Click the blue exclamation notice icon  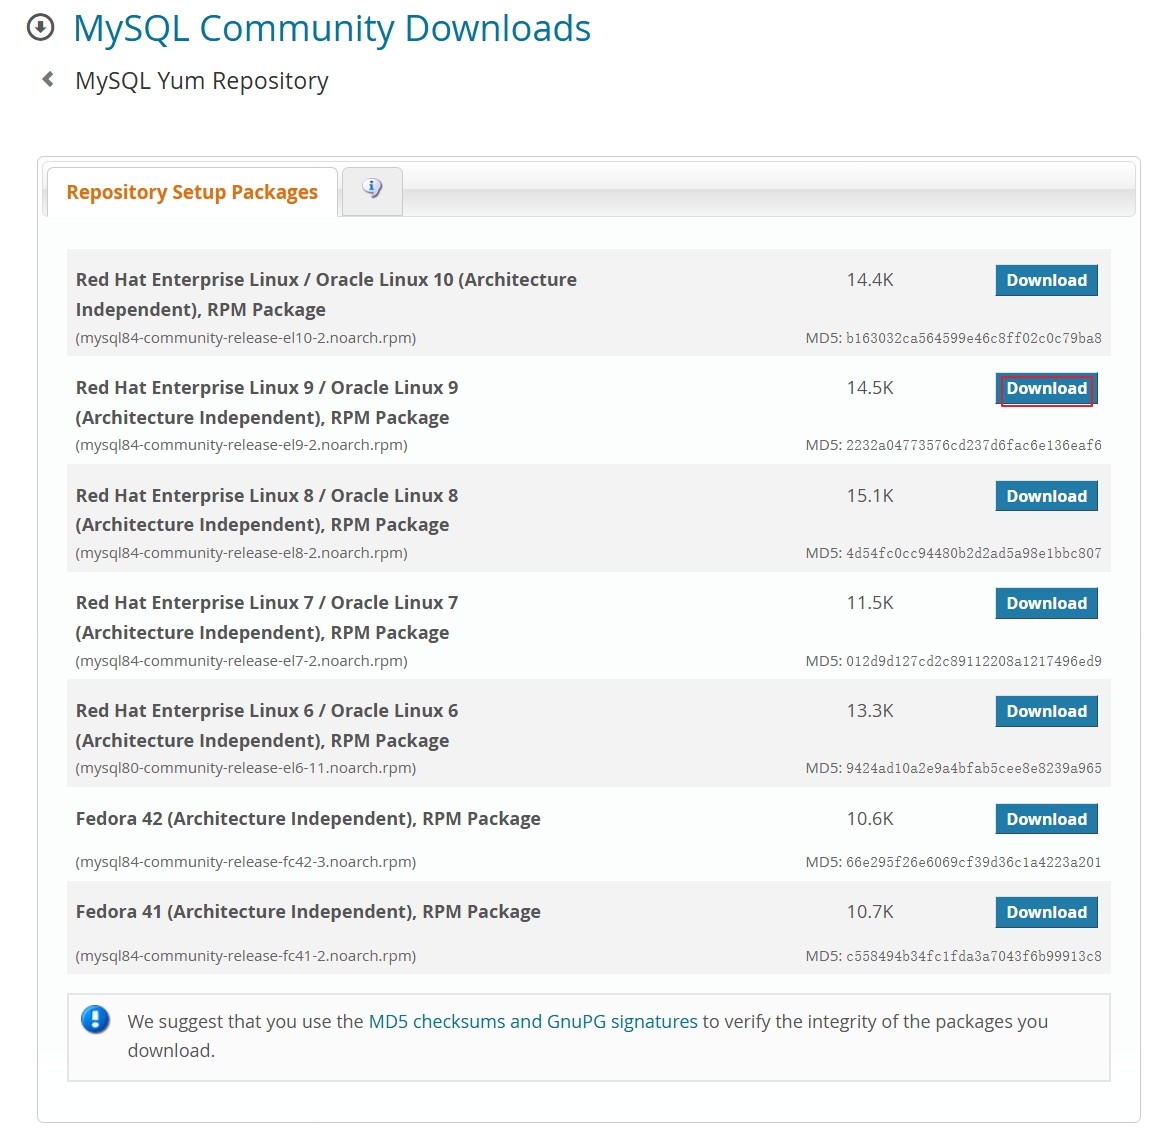[95, 1020]
